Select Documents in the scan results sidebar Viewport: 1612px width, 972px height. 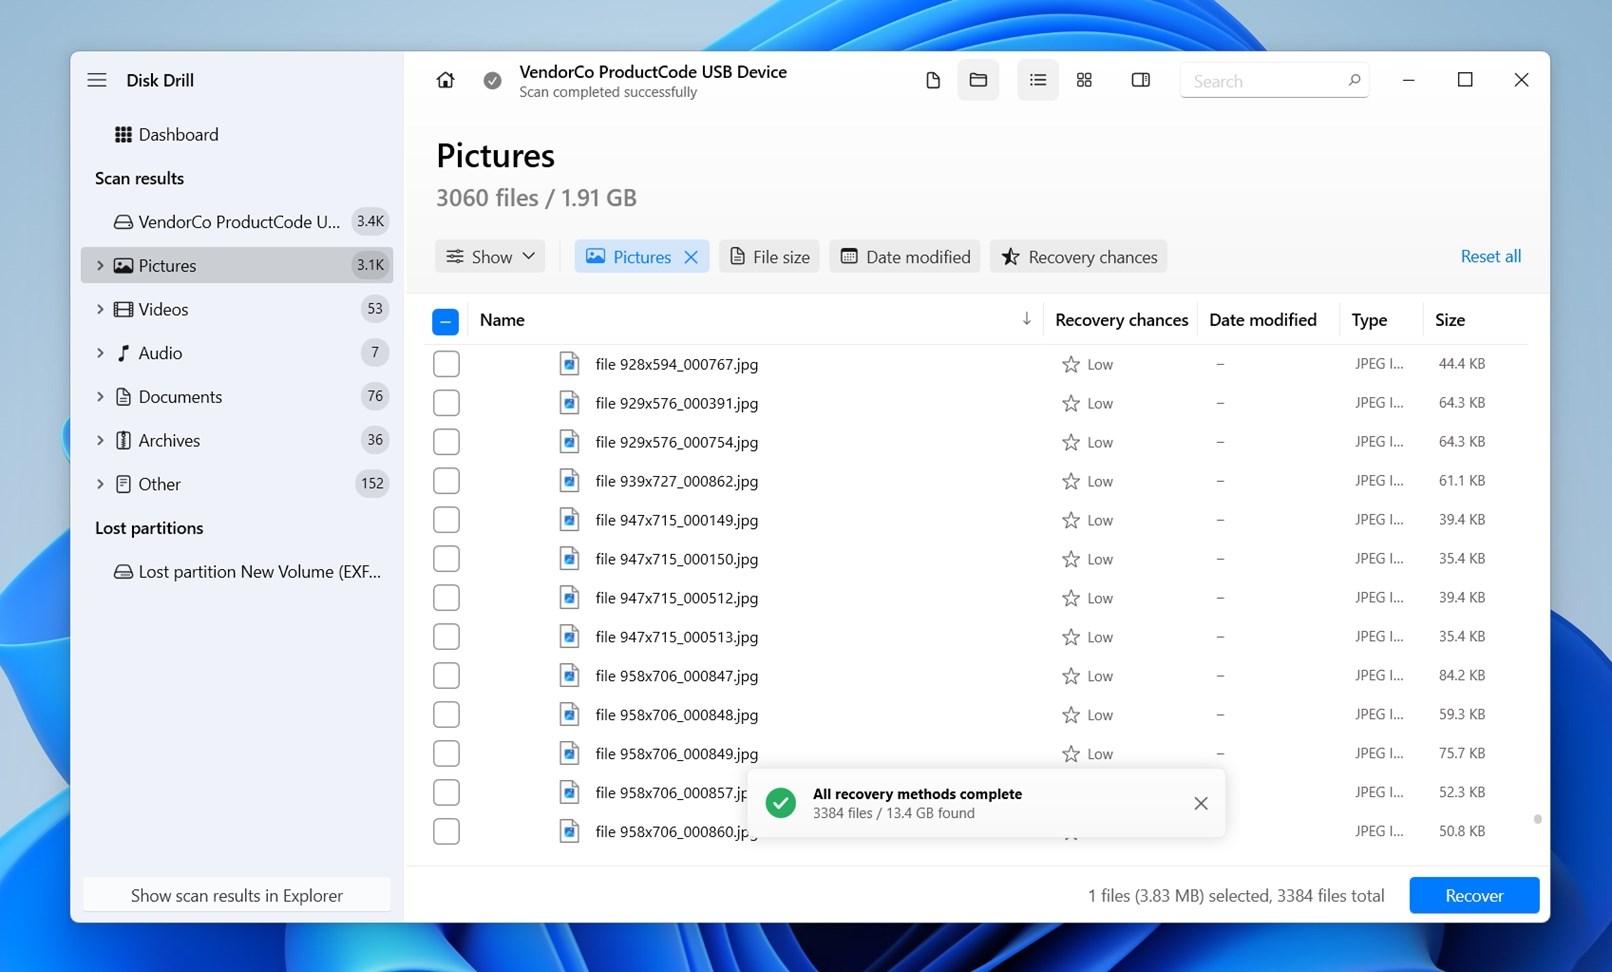click(x=237, y=397)
